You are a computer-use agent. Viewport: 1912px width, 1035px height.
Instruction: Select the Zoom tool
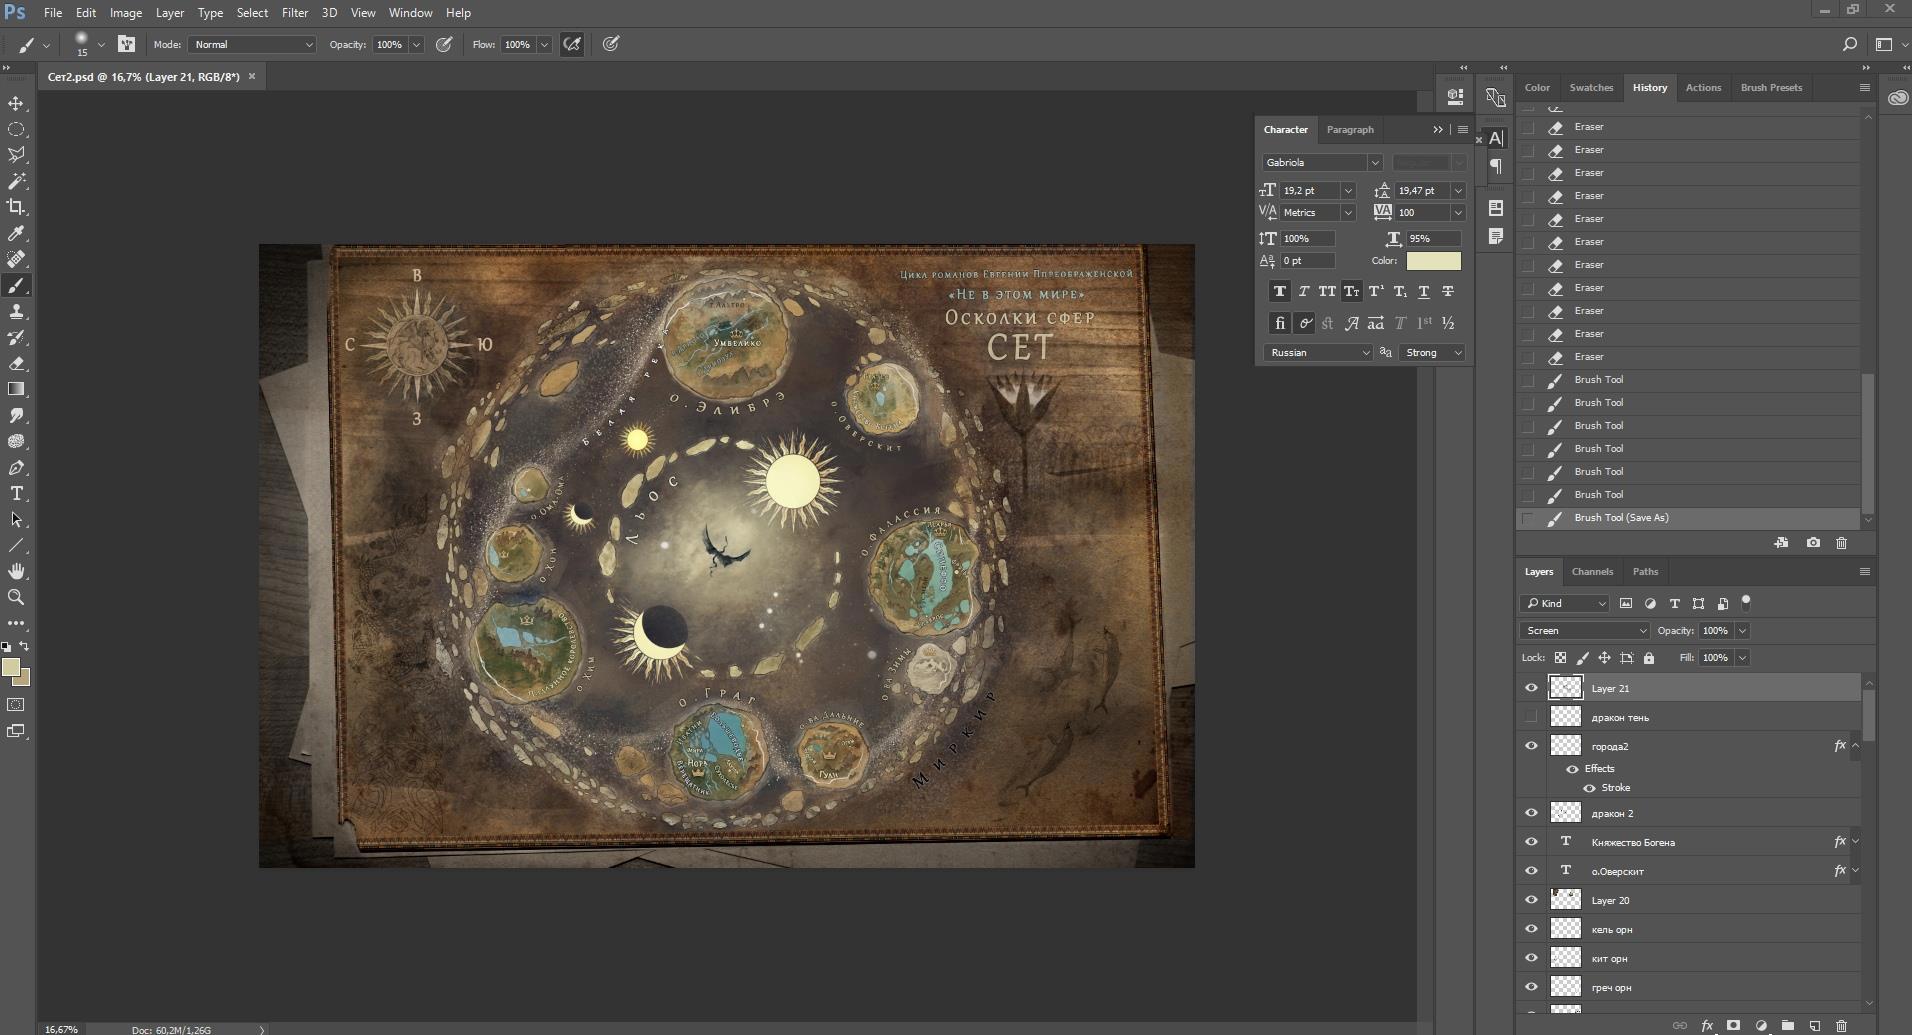[16, 597]
